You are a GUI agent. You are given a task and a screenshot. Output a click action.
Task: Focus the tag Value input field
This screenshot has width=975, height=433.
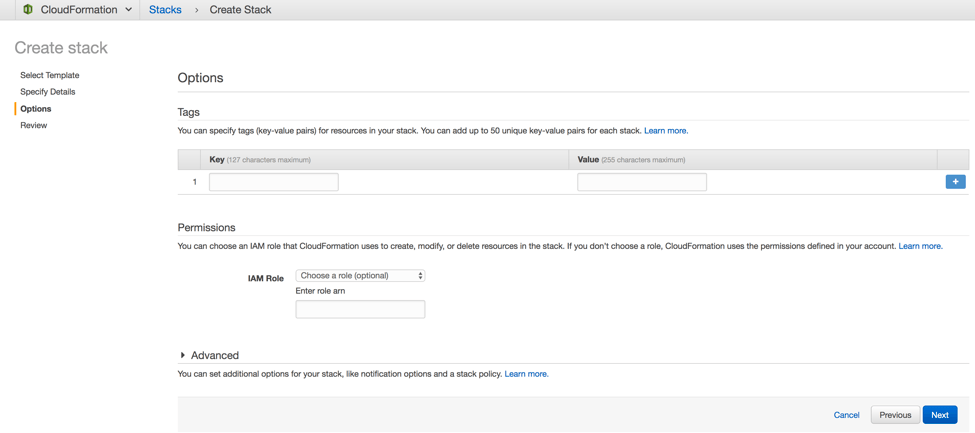tap(641, 182)
